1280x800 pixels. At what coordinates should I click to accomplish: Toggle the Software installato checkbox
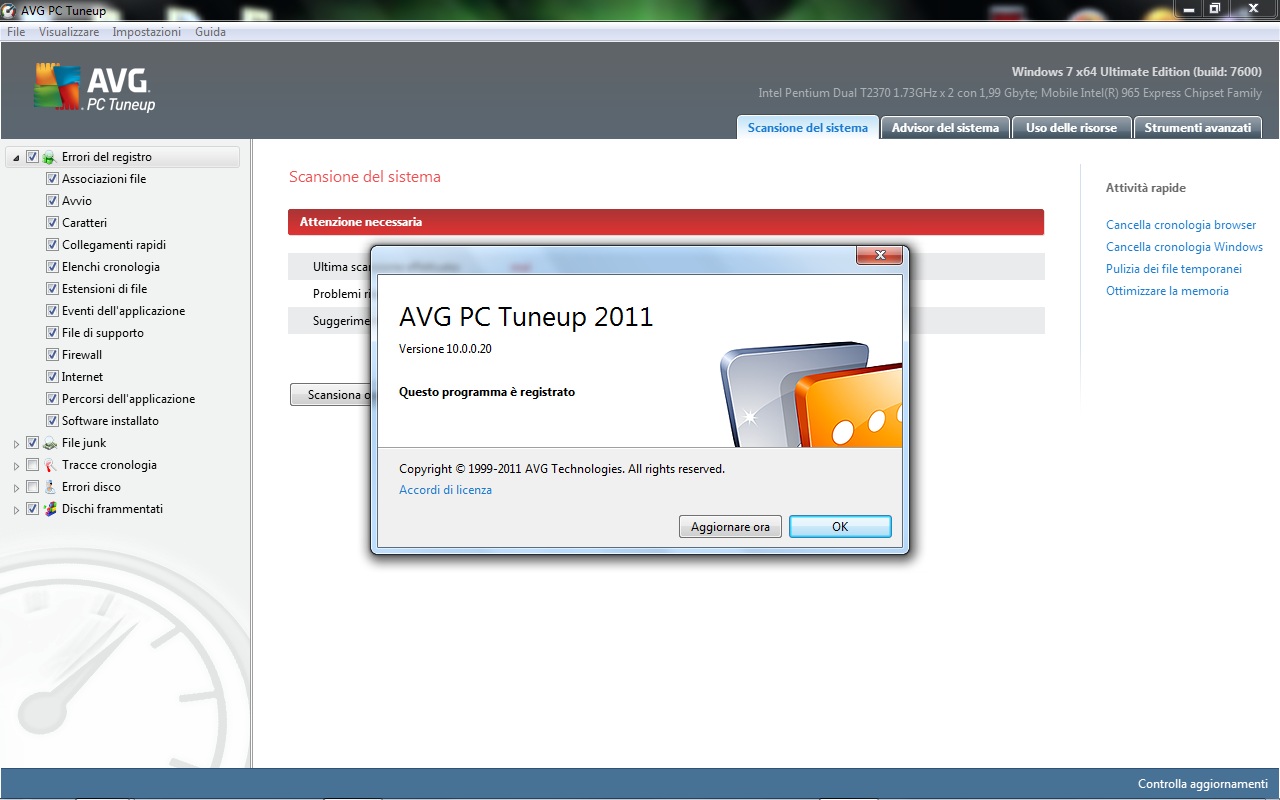pyautogui.click(x=52, y=421)
